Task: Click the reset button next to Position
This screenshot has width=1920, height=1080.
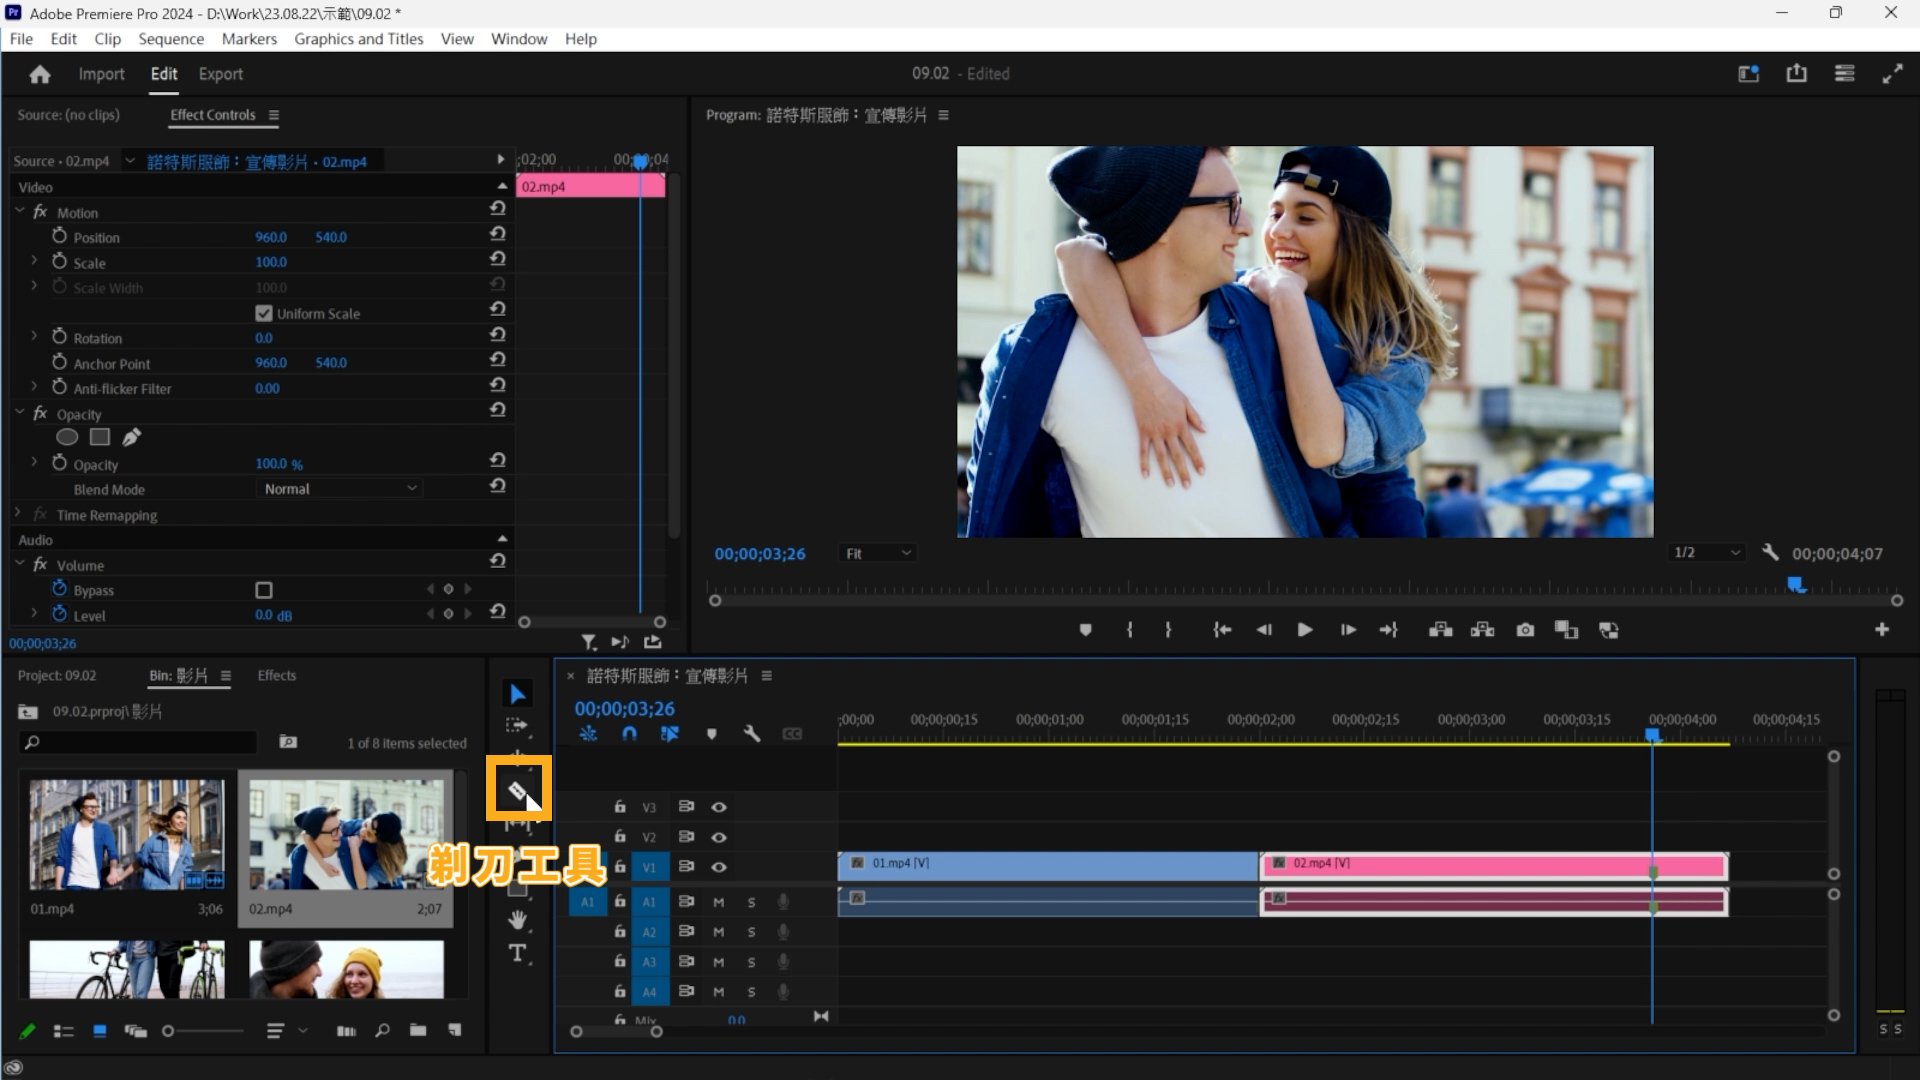Action: tap(497, 234)
